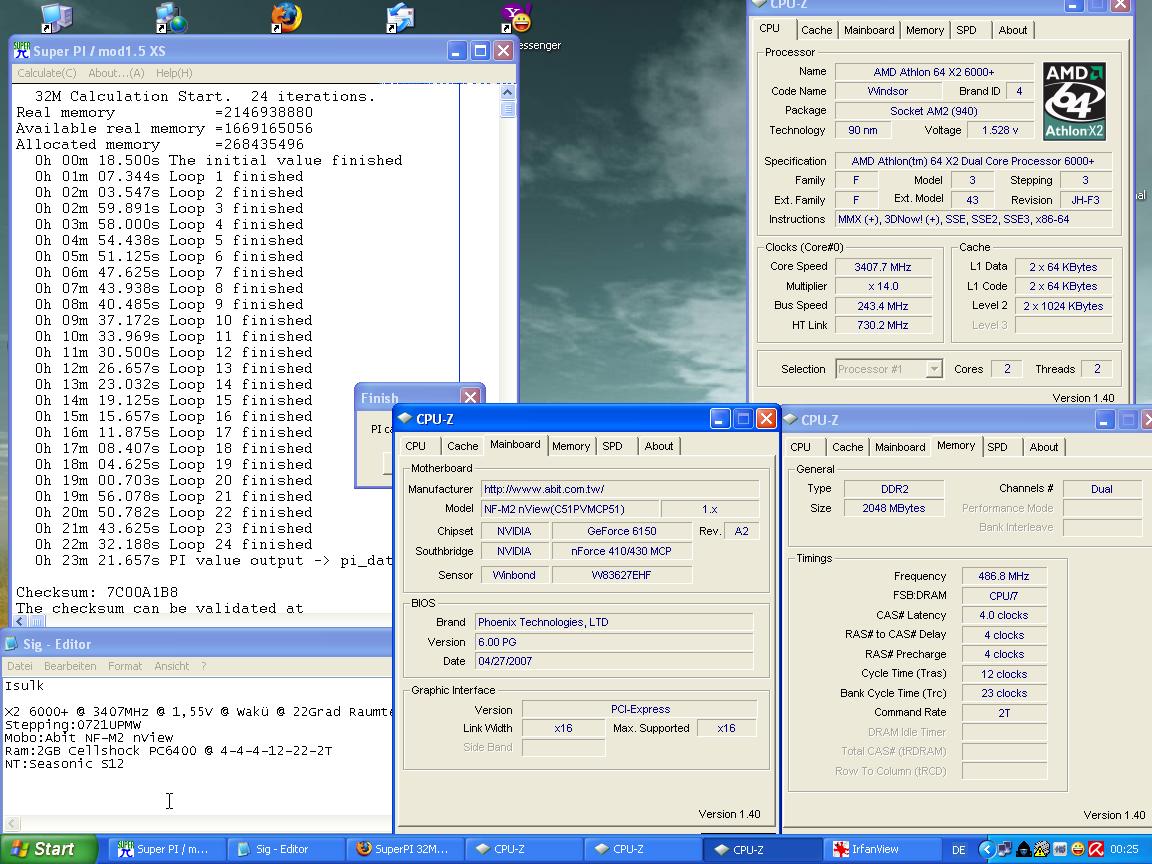Open the desktop shortcut with blue arrows icon

point(400,18)
